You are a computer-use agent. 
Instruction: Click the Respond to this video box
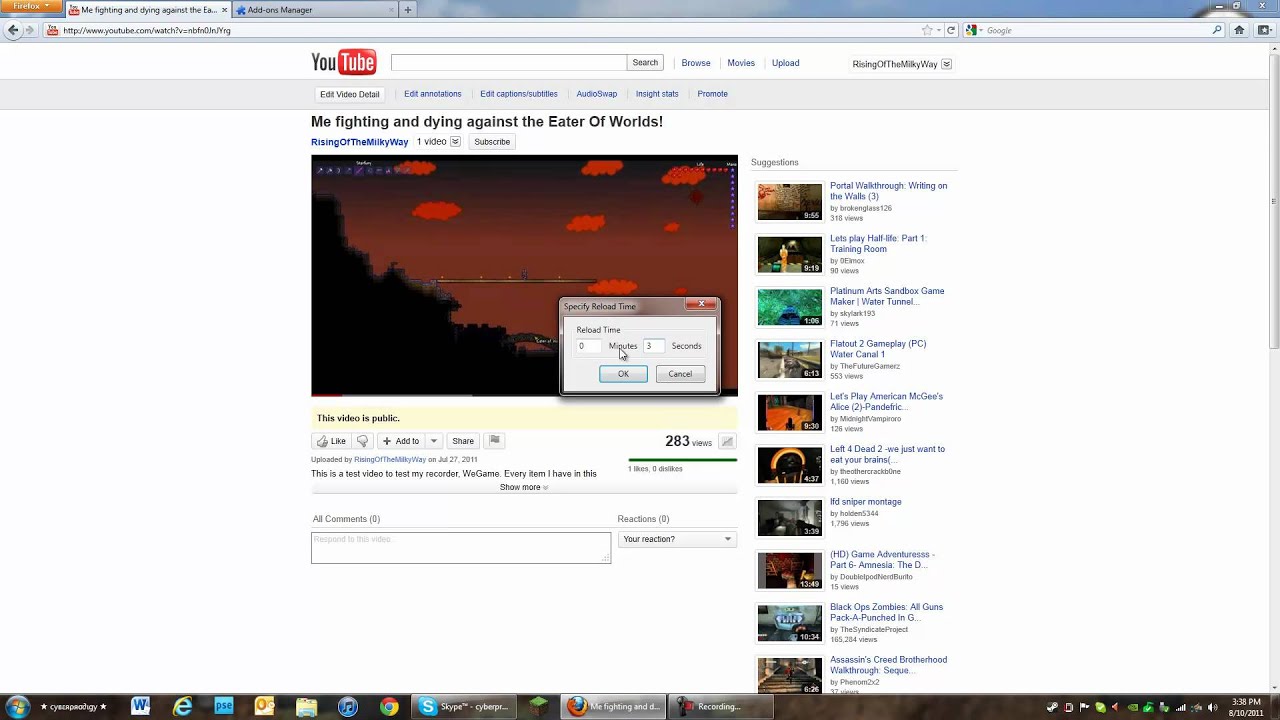461,547
